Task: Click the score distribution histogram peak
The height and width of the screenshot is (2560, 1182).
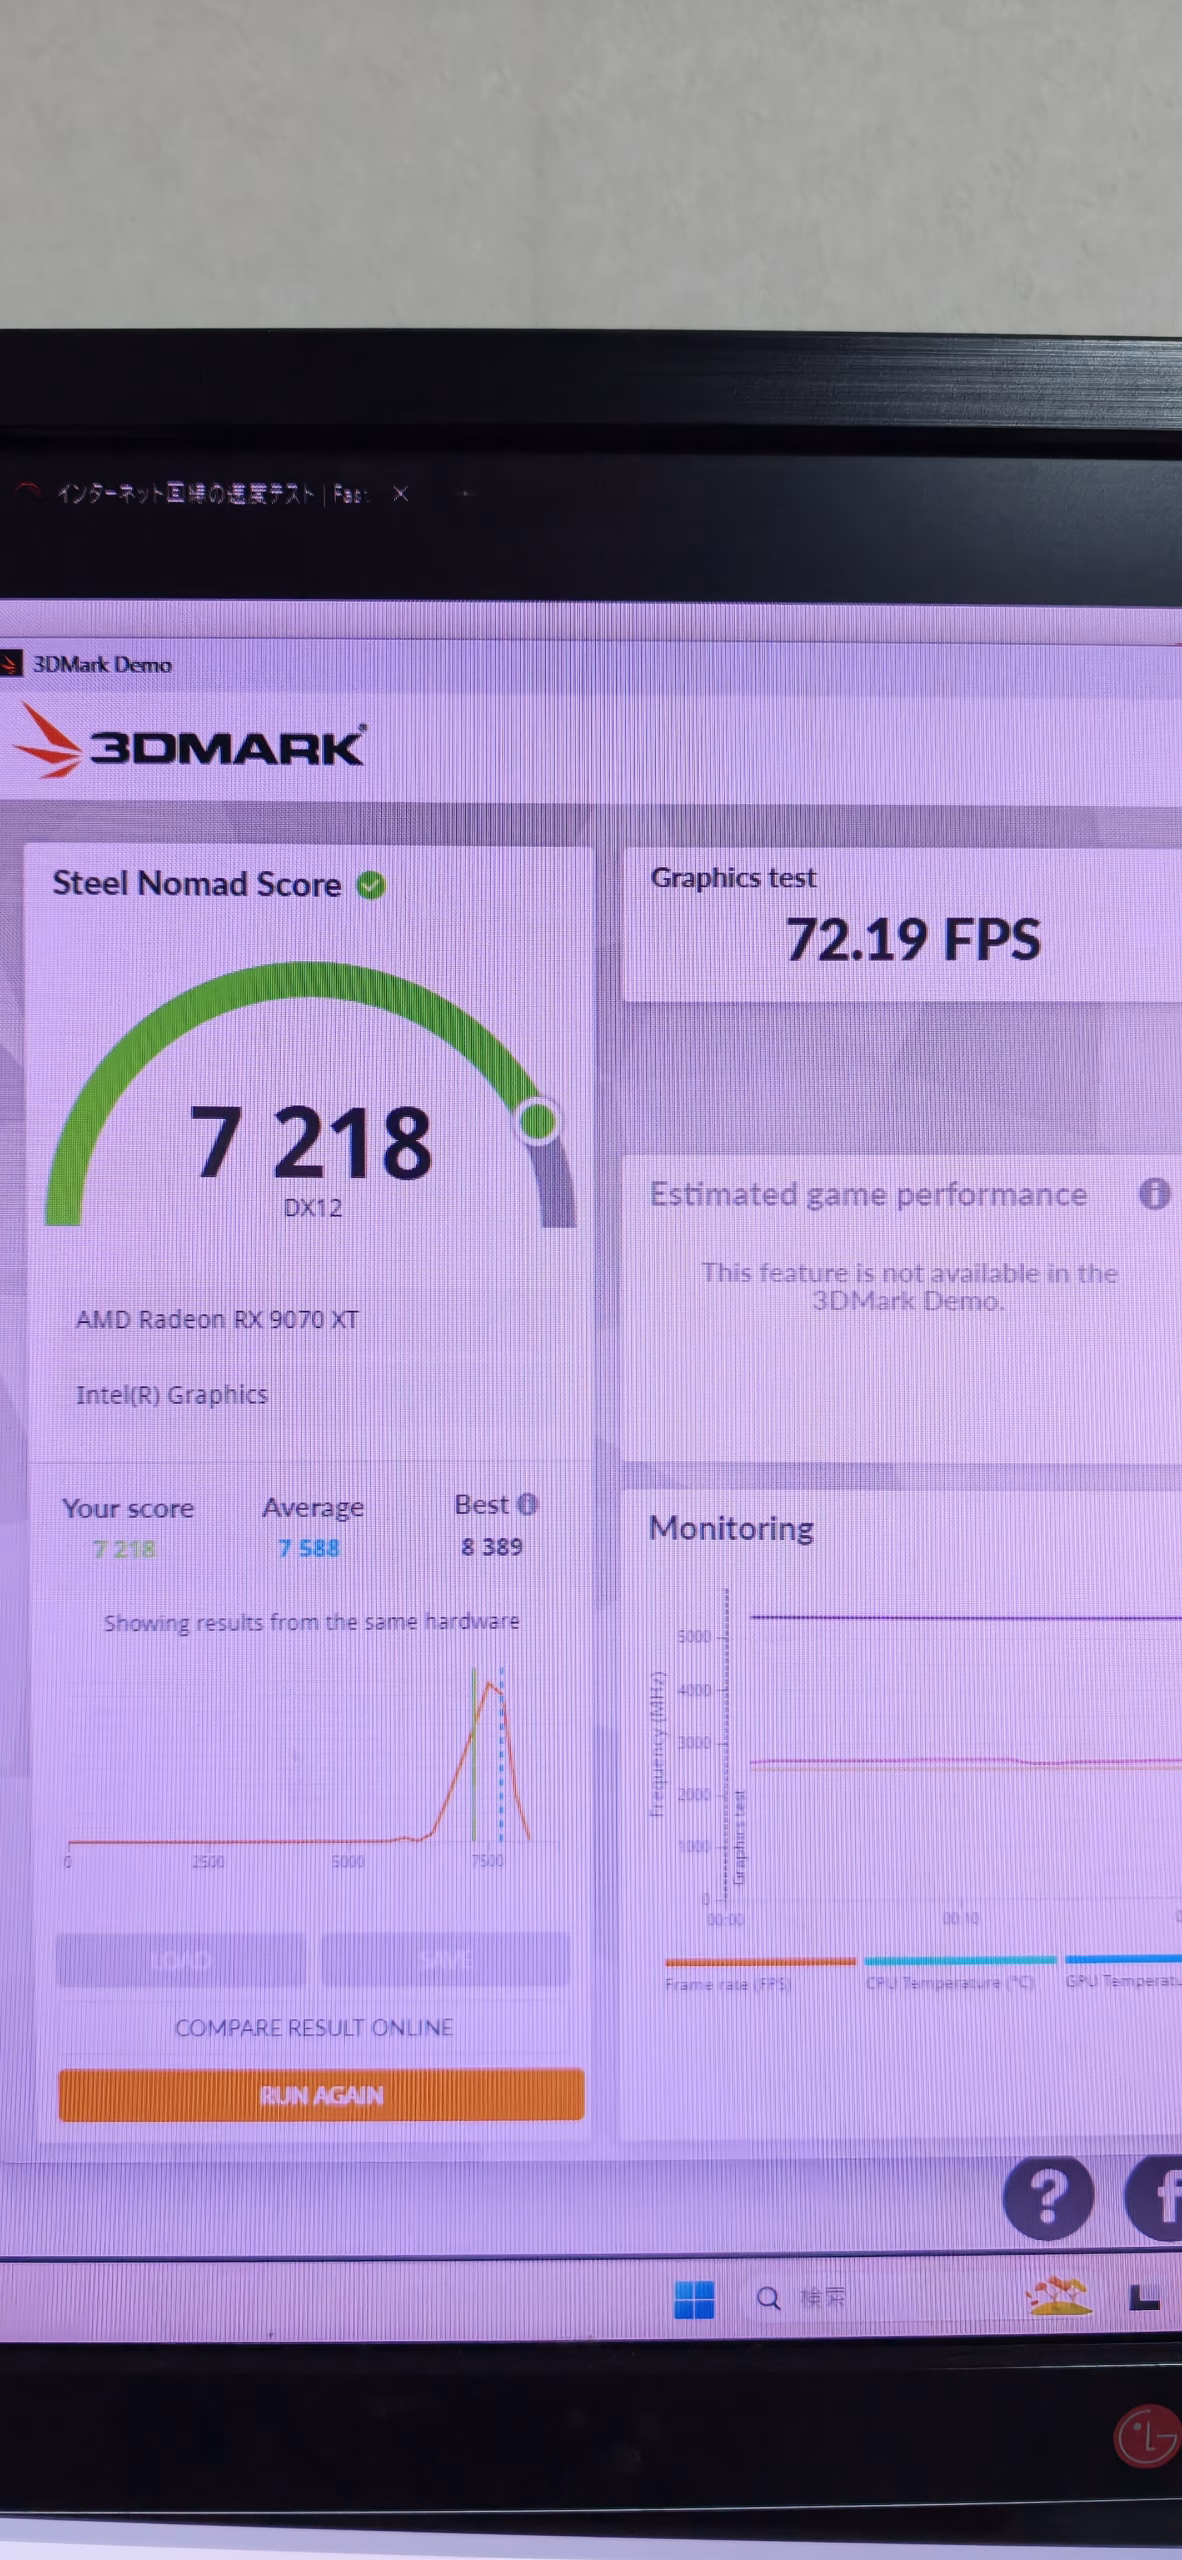Action: pos(489,1686)
